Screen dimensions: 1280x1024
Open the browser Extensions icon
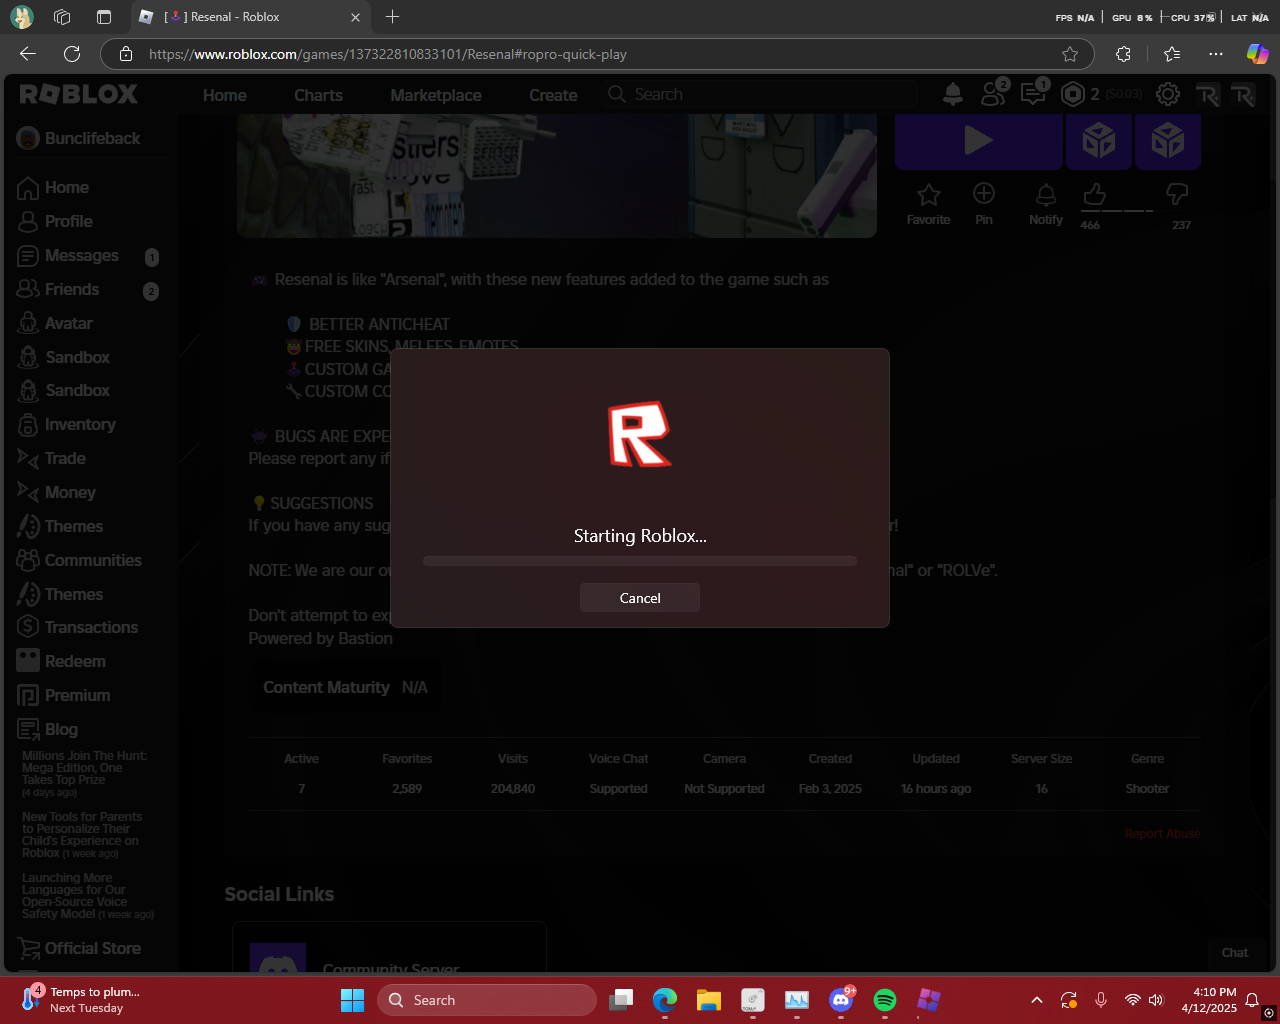[1123, 54]
